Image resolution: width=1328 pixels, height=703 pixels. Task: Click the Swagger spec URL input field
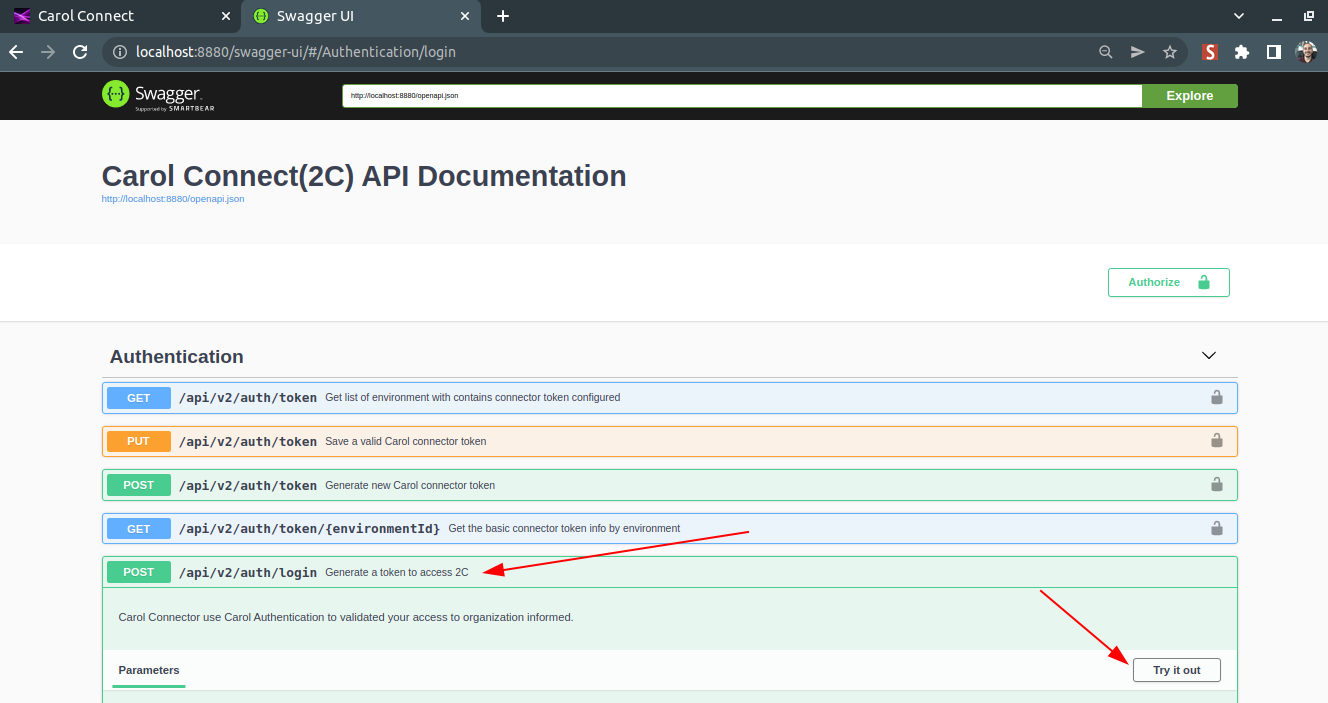point(740,96)
